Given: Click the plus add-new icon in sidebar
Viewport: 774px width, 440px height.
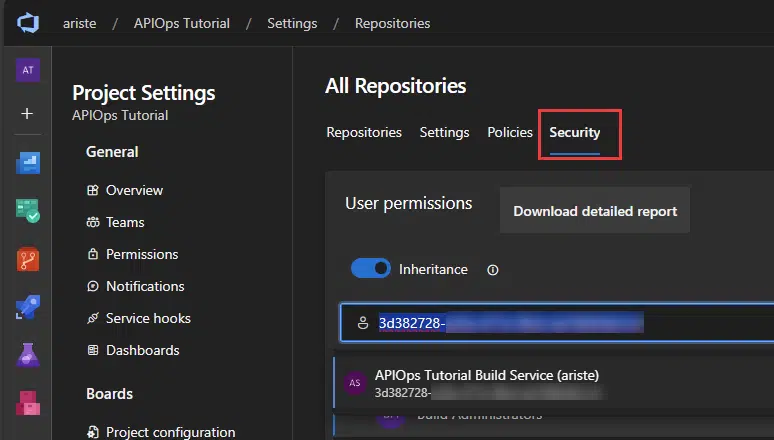Looking at the screenshot, I should (x=27, y=114).
